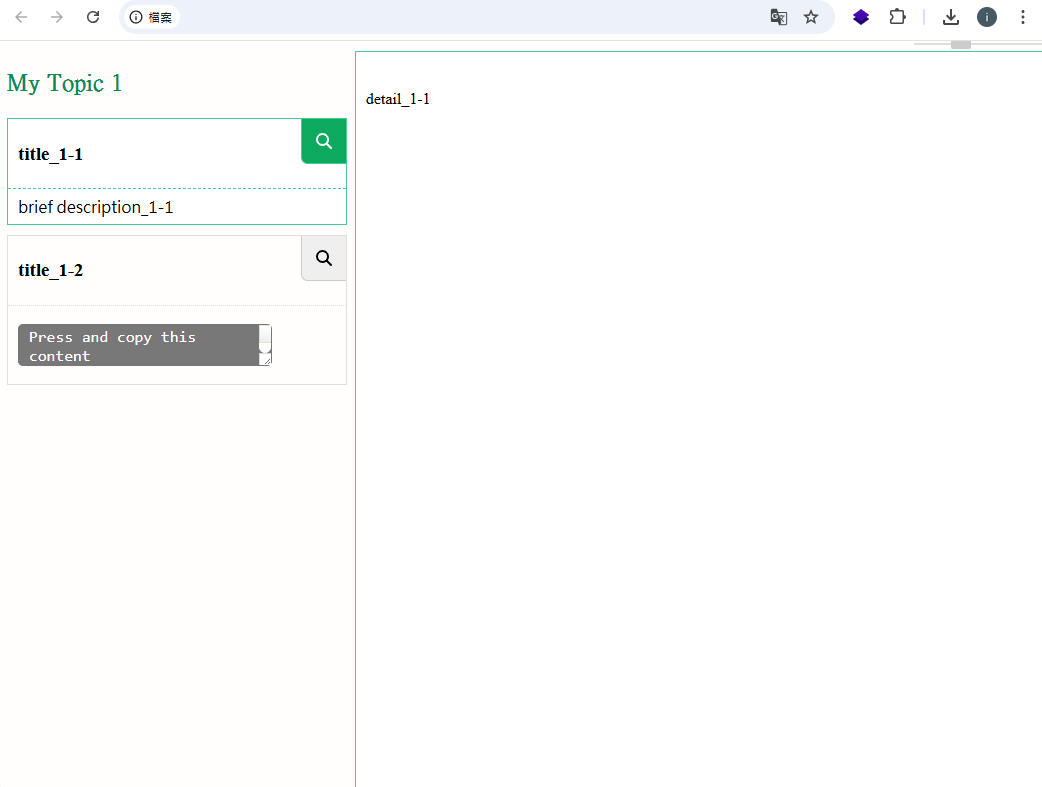This screenshot has height=787, width=1042.
Task: Click the green search icon for title_1-1
Action: click(x=323, y=141)
